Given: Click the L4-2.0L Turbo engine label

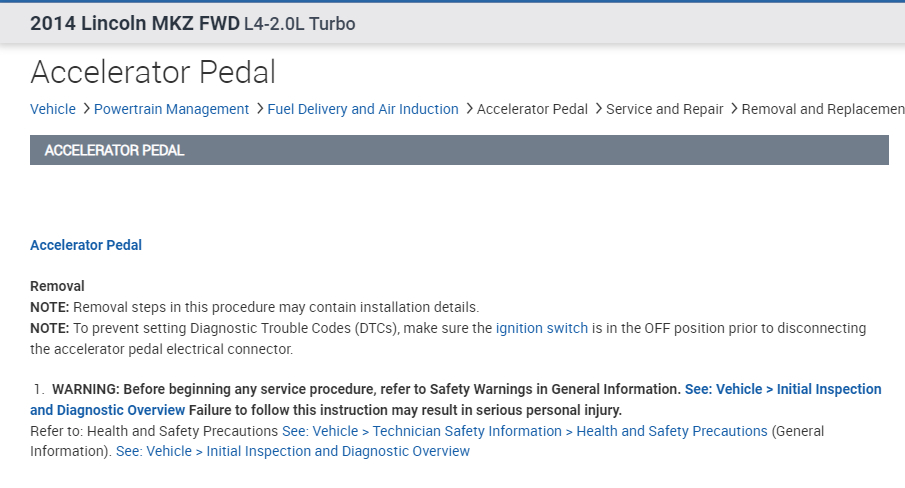Looking at the screenshot, I should [x=299, y=23].
